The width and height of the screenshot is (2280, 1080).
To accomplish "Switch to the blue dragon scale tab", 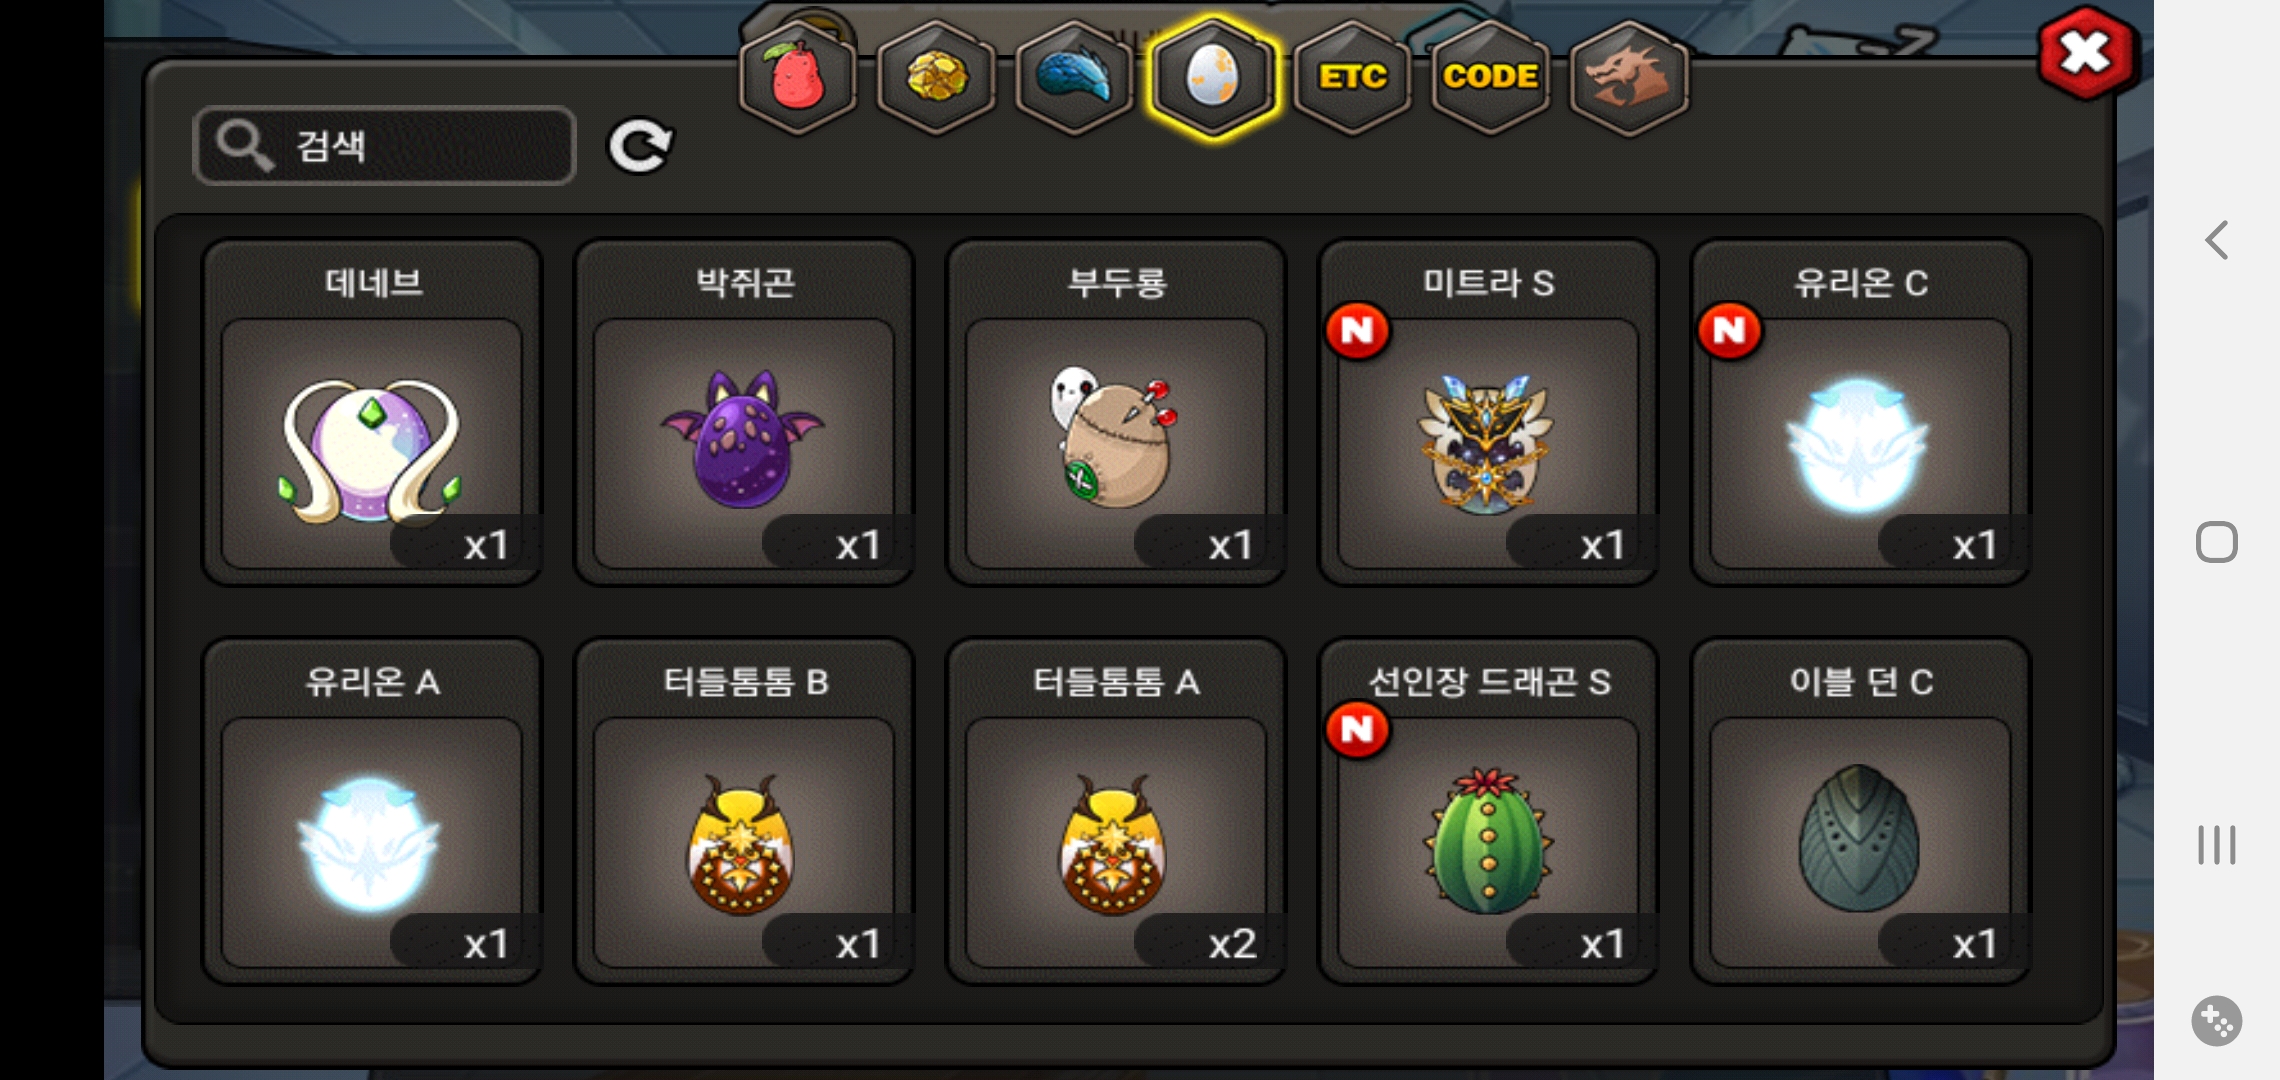I will (1074, 77).
